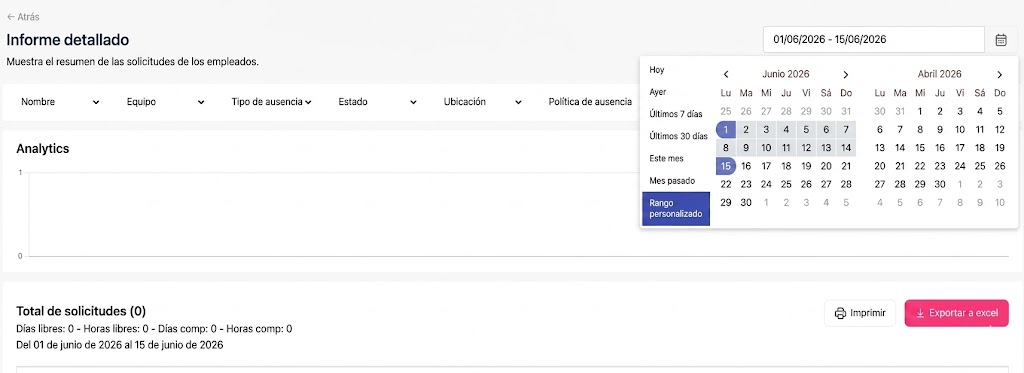Click the Días libres summary line
This screenshot has height=373, width=1024.
click(154, 329)
